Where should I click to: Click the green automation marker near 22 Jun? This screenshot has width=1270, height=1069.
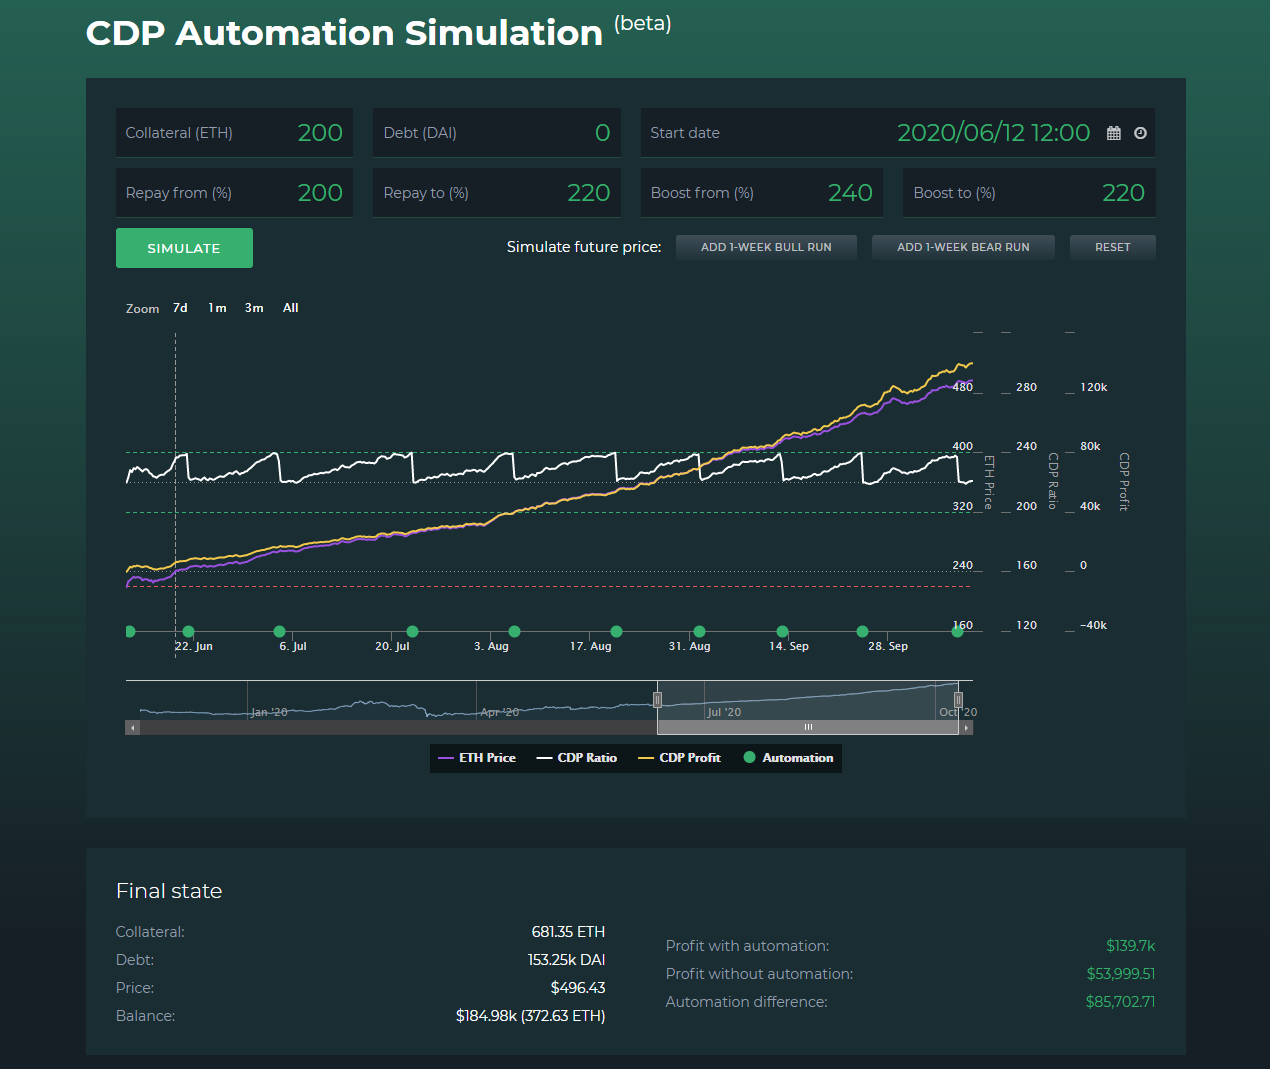[187, 631]
